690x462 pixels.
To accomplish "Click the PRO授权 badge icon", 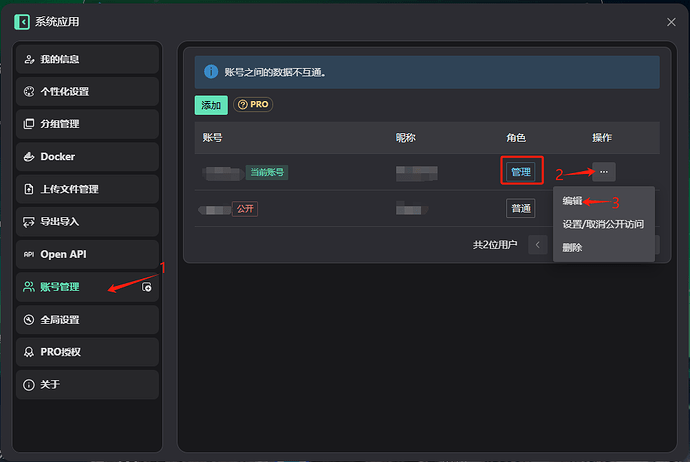I will [x=29, y=352].
